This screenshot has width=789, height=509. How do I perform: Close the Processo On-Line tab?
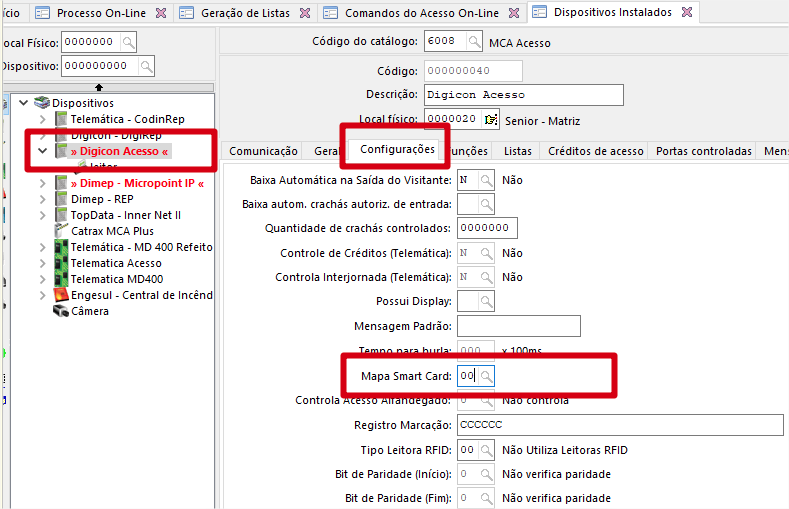tap(161, 13)
